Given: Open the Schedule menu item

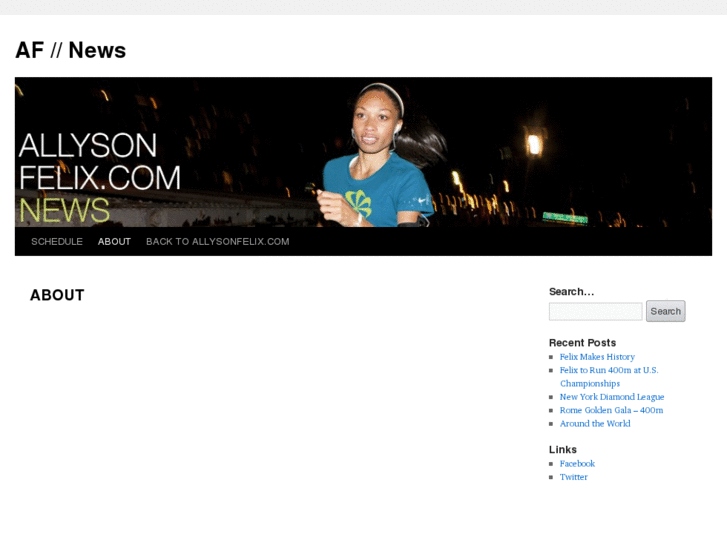Looking at the screenshot, I should click(57, 242).
